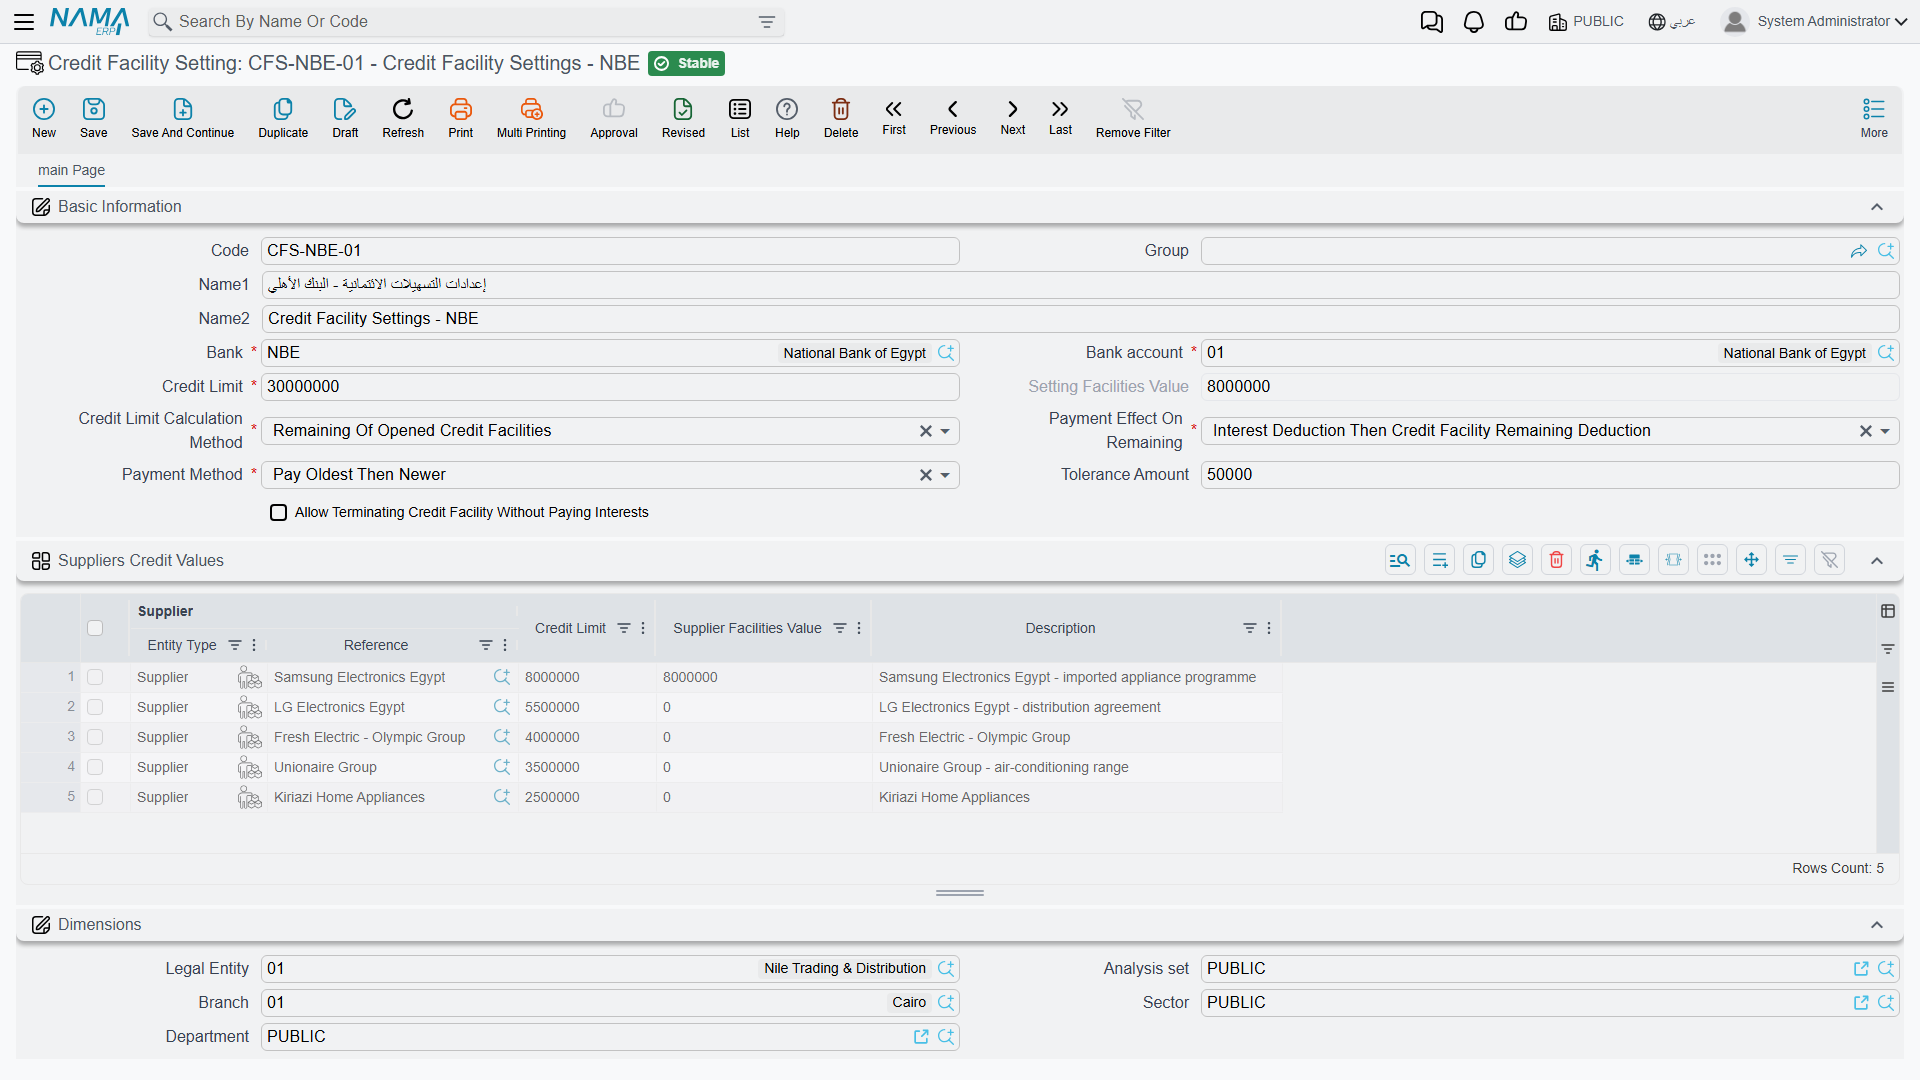Image resolution: width=1920 pixels, height=1080 pixels.
Task: Delete selected supplier grid rows
Action: point(1556,560)
